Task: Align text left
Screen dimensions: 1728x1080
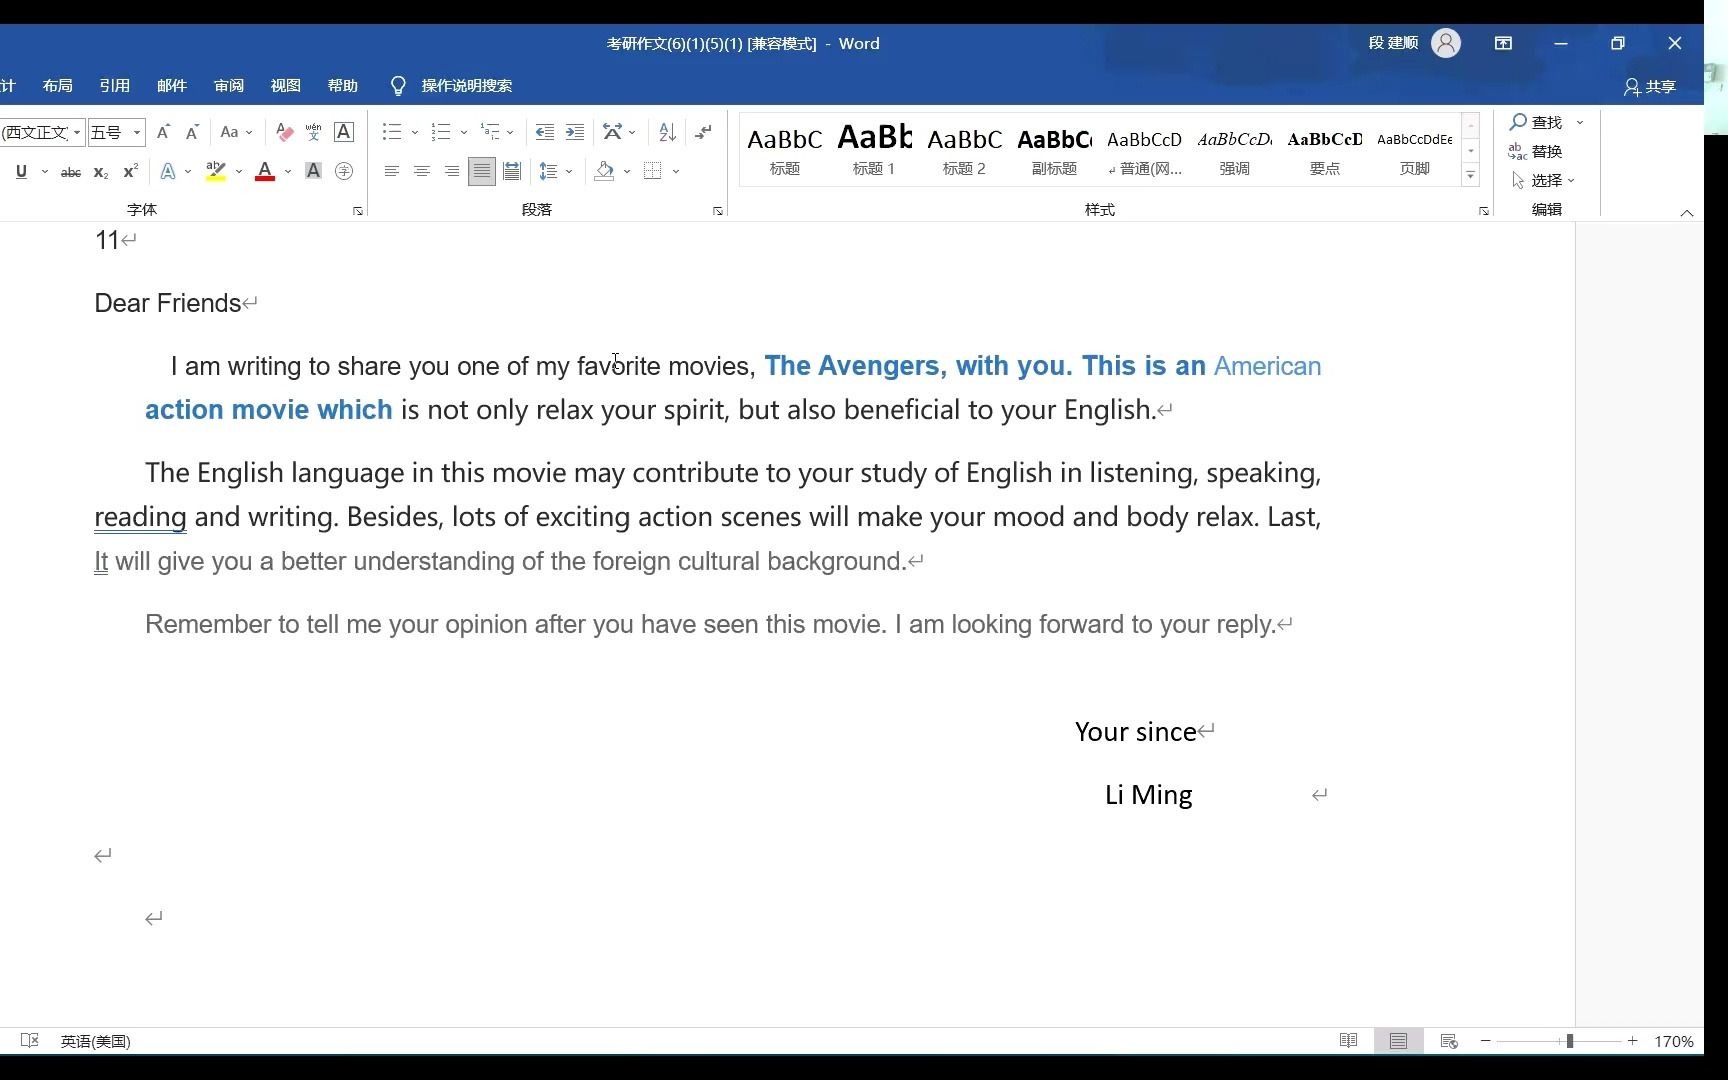Action: tap(392, 172)
